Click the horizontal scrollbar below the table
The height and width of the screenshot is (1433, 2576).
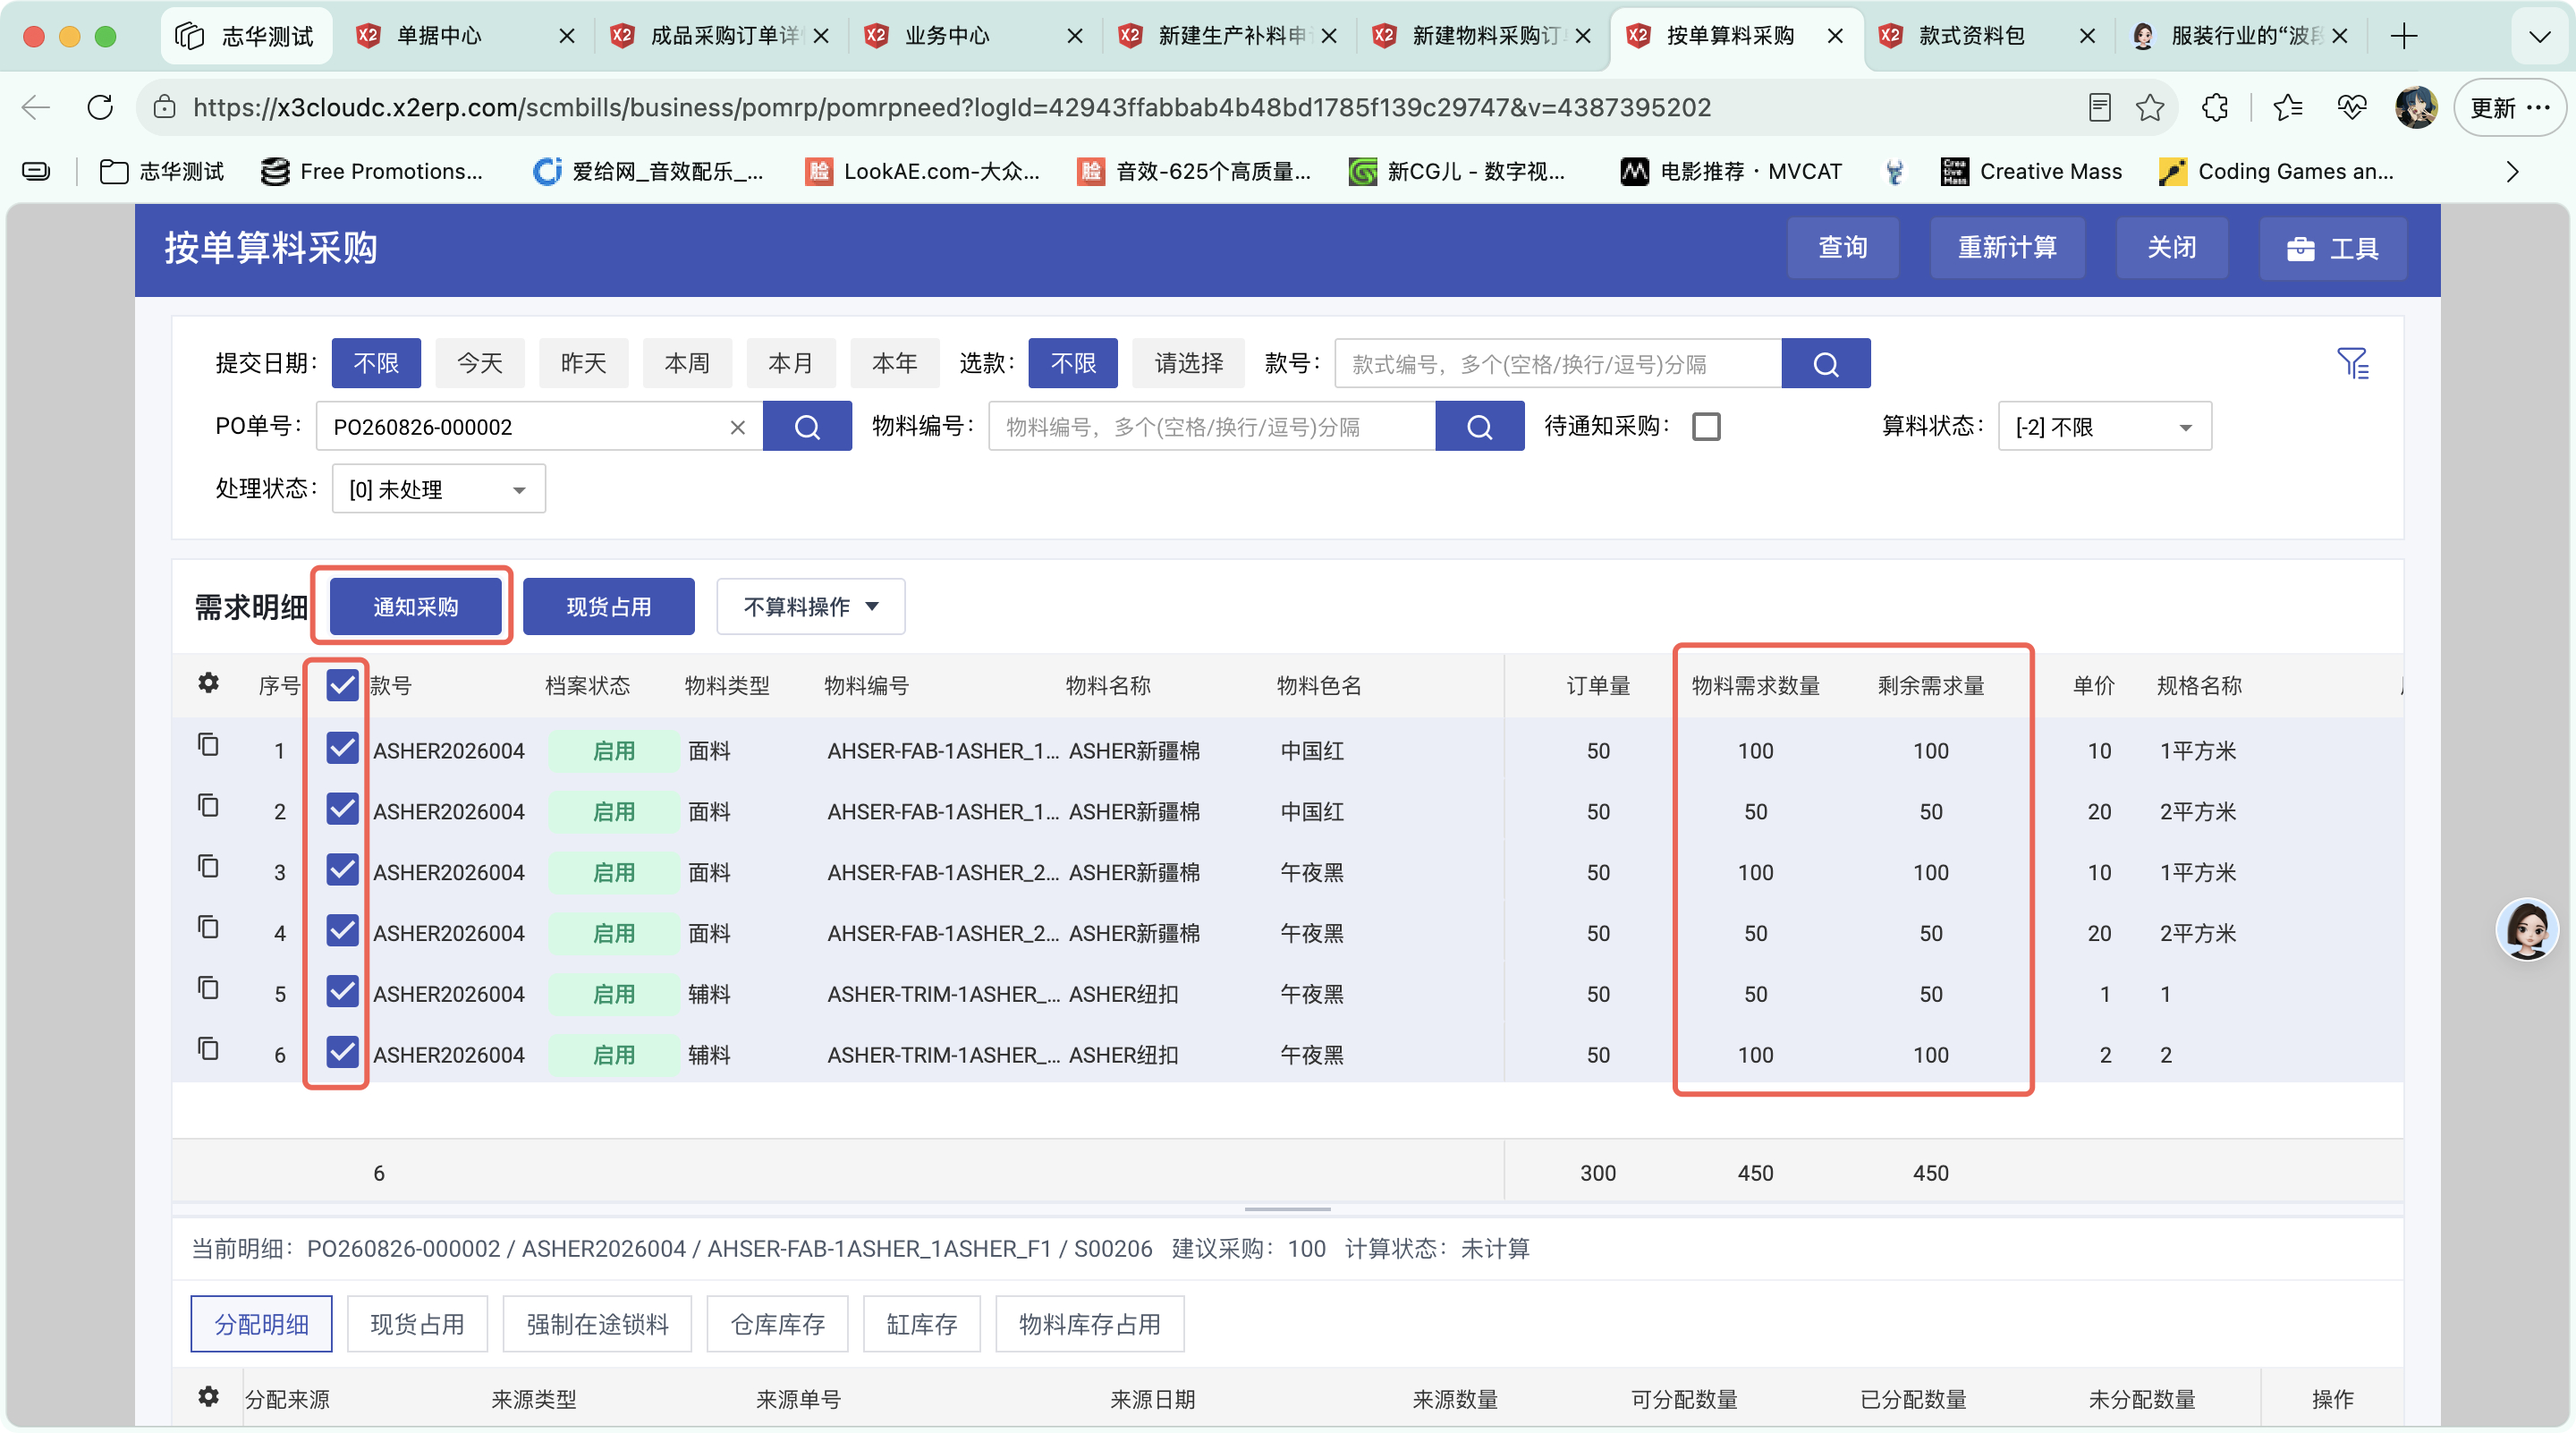coord(1287,1209)
